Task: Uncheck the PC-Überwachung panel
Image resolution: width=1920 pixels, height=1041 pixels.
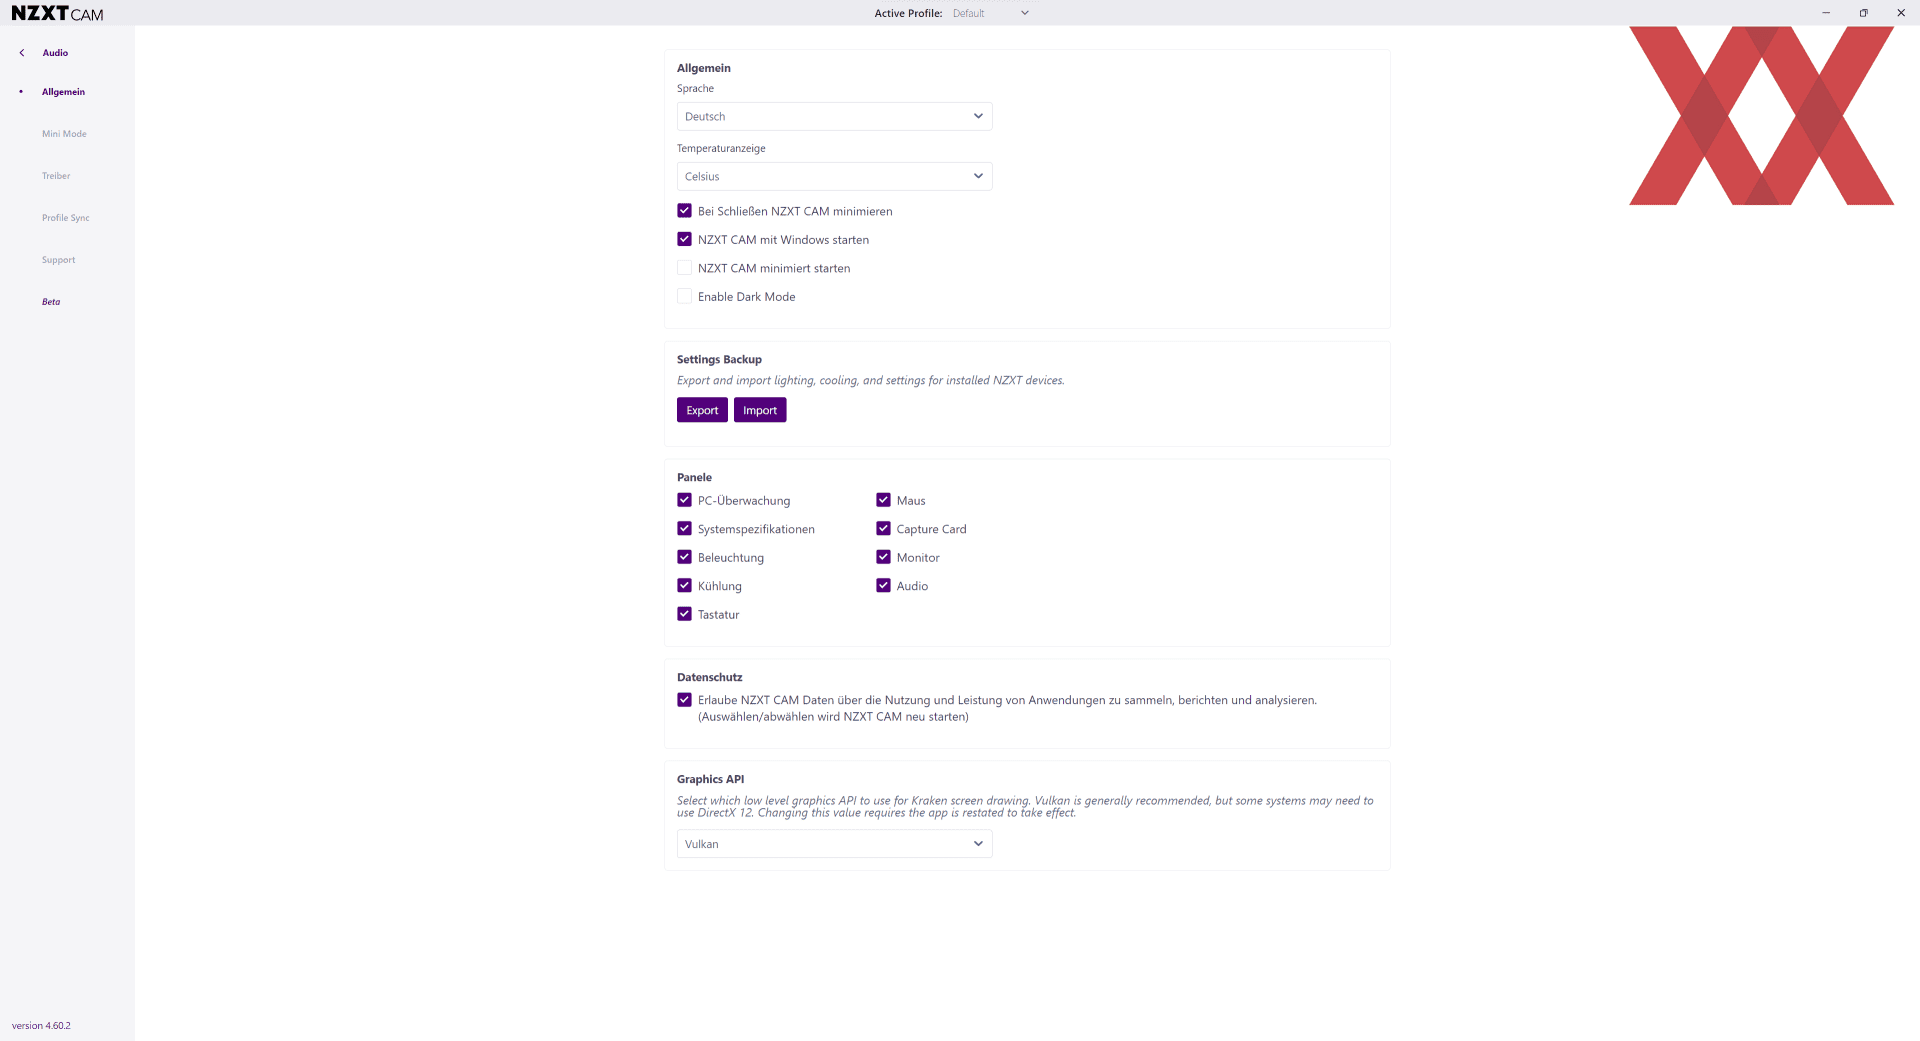Action: 684,500
